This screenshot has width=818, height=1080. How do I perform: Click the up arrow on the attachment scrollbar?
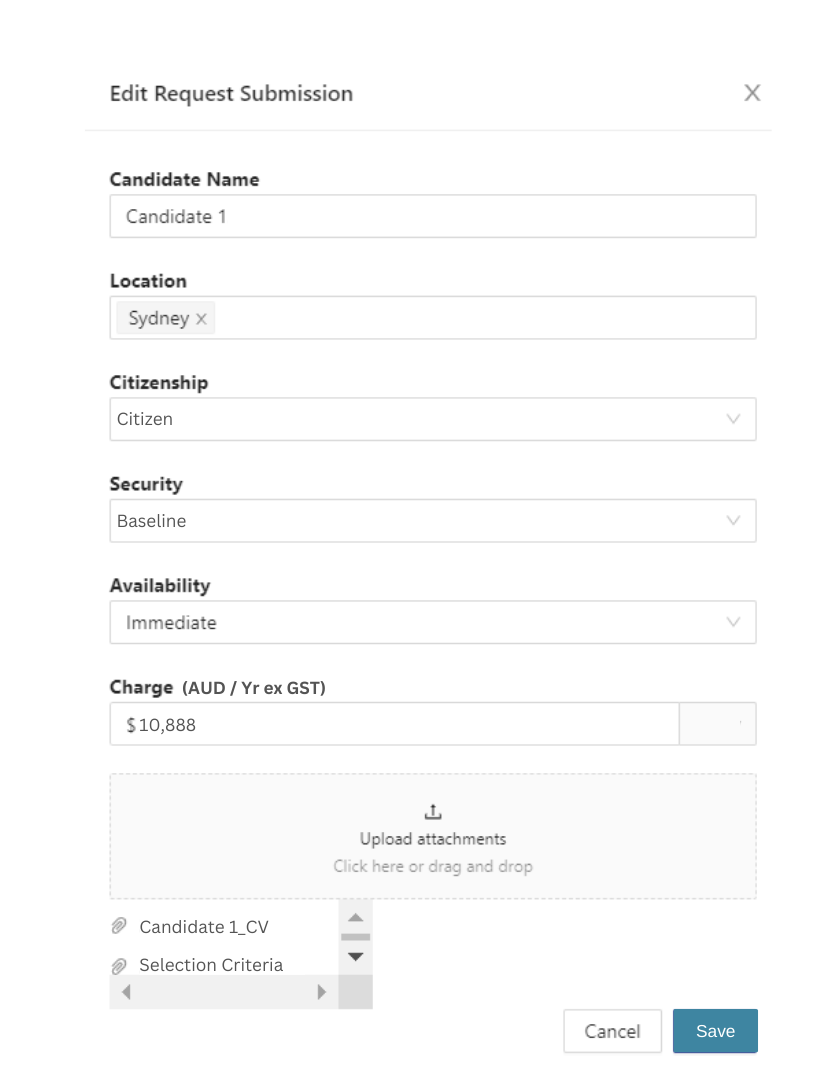click(x=355, y=916)
